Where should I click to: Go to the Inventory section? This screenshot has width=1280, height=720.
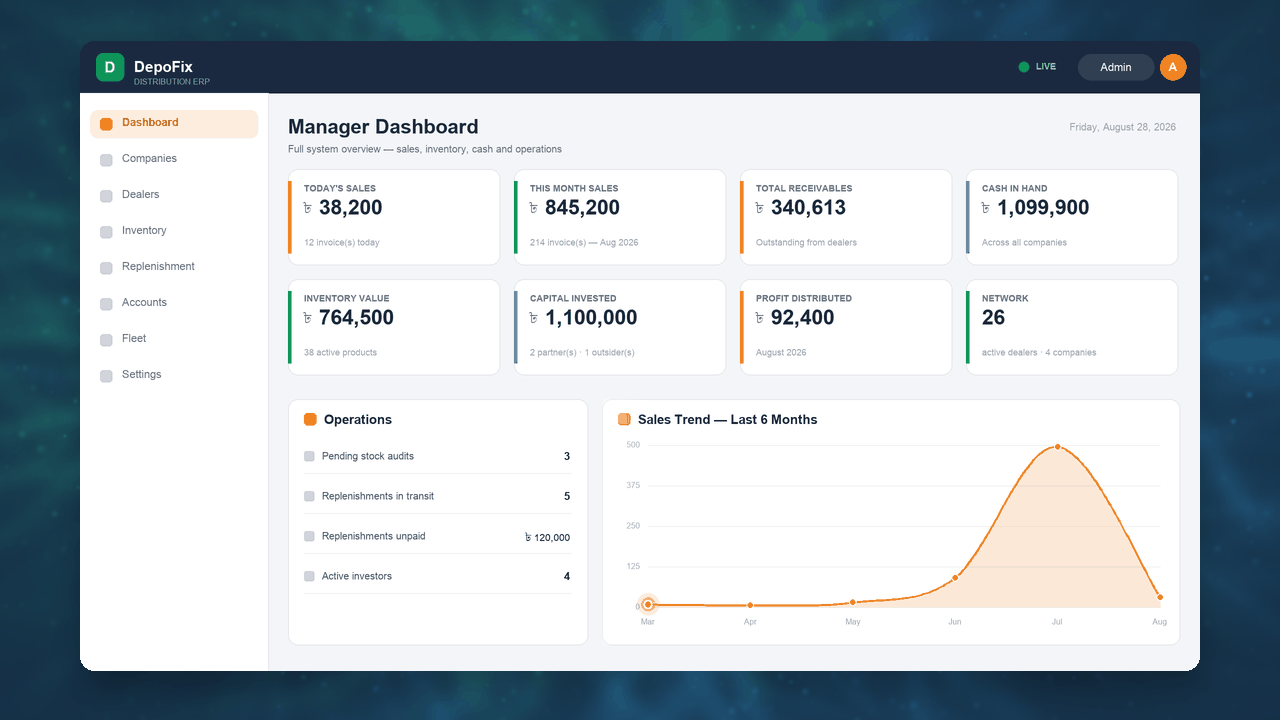coord(174,231)
